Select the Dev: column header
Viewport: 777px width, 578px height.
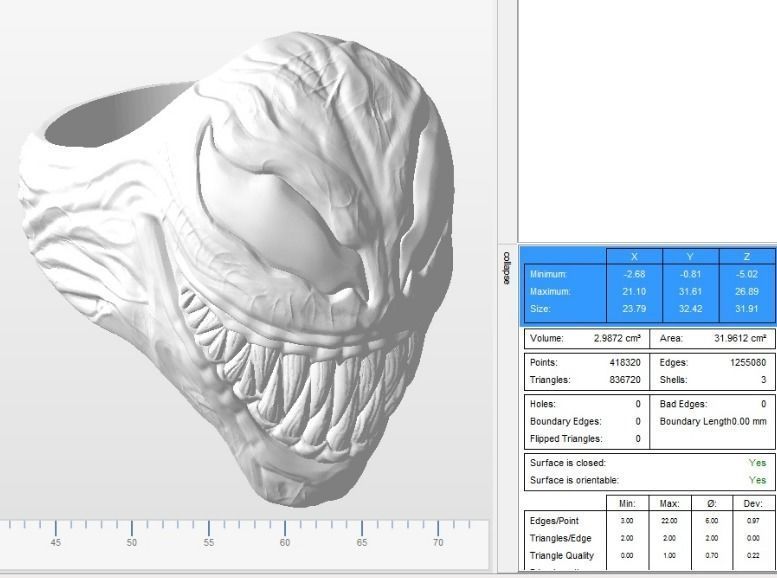point(753,504)
